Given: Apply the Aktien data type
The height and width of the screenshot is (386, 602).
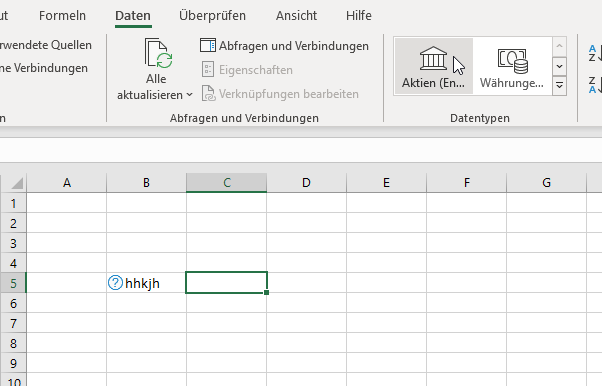Looking at the screenshot, I should [433, 66].
